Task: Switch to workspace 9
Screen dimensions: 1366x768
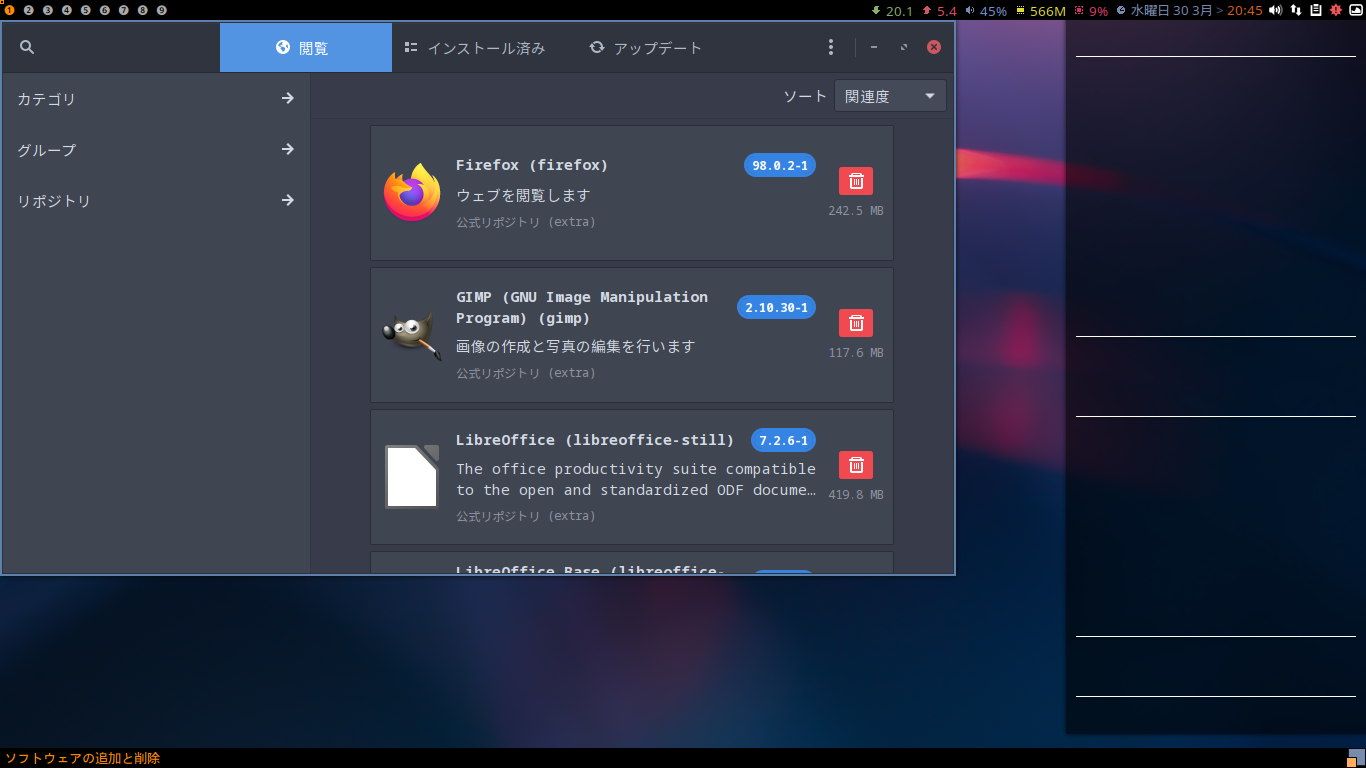Action: point(162,10)
